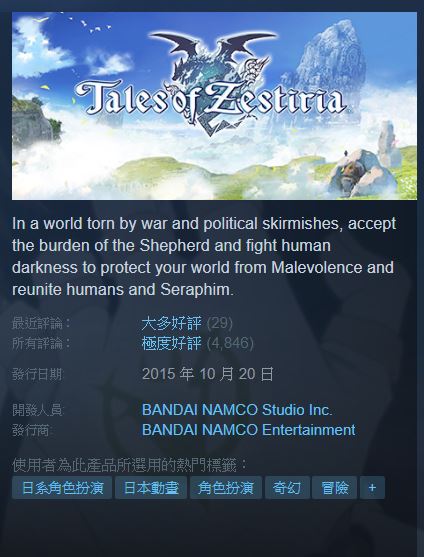Open the 奇幻 tag
This screenshot has width=424, height=557.
tap(287, 487)
